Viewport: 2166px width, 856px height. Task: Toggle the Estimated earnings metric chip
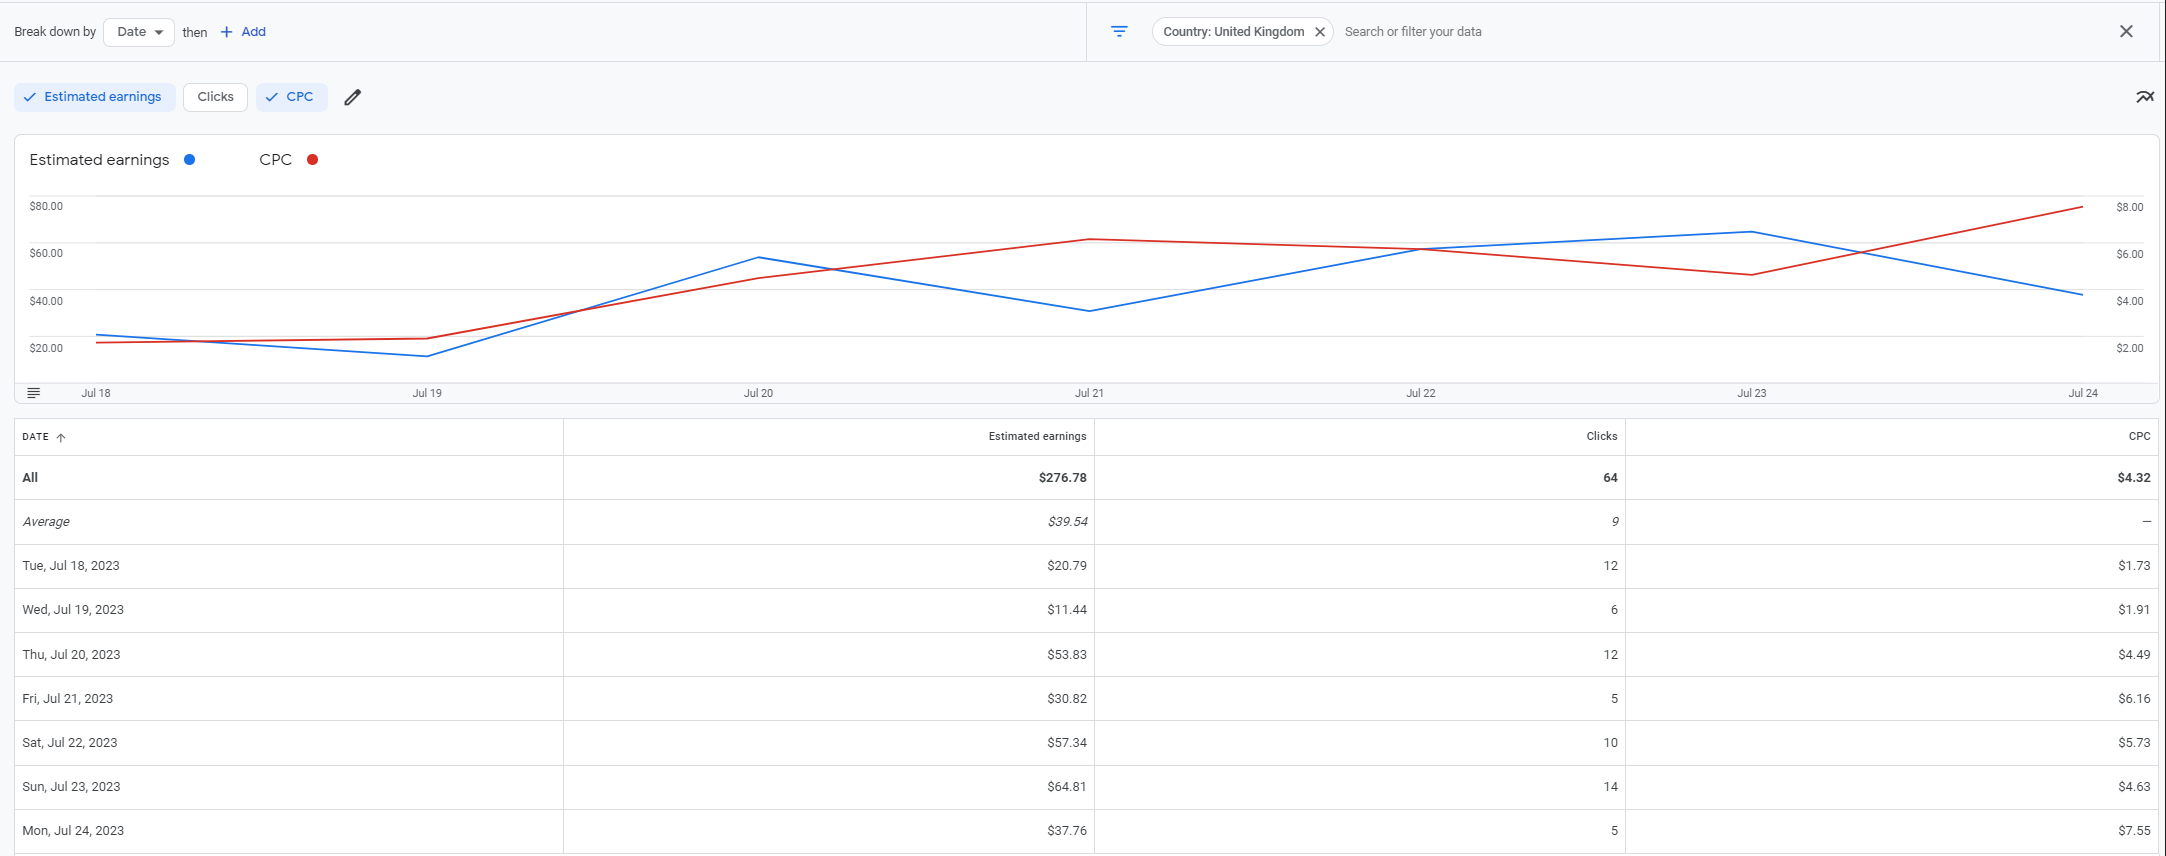tap(95, 97)
